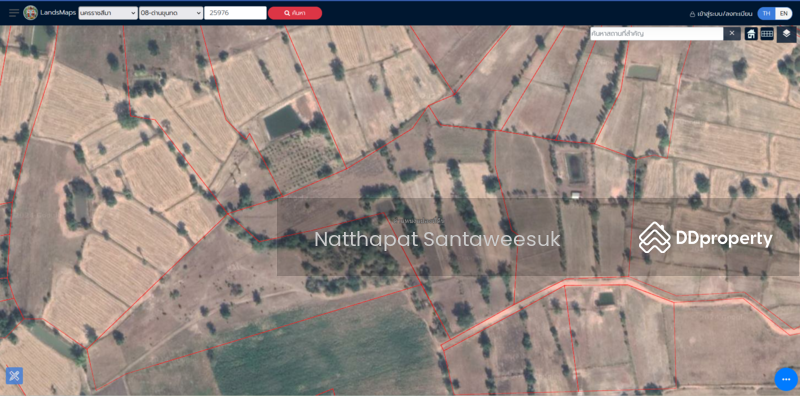The height and width of the screenshot is (396, 800).
Task: Click the LandsMaps title text
Action: pos(58,13)
